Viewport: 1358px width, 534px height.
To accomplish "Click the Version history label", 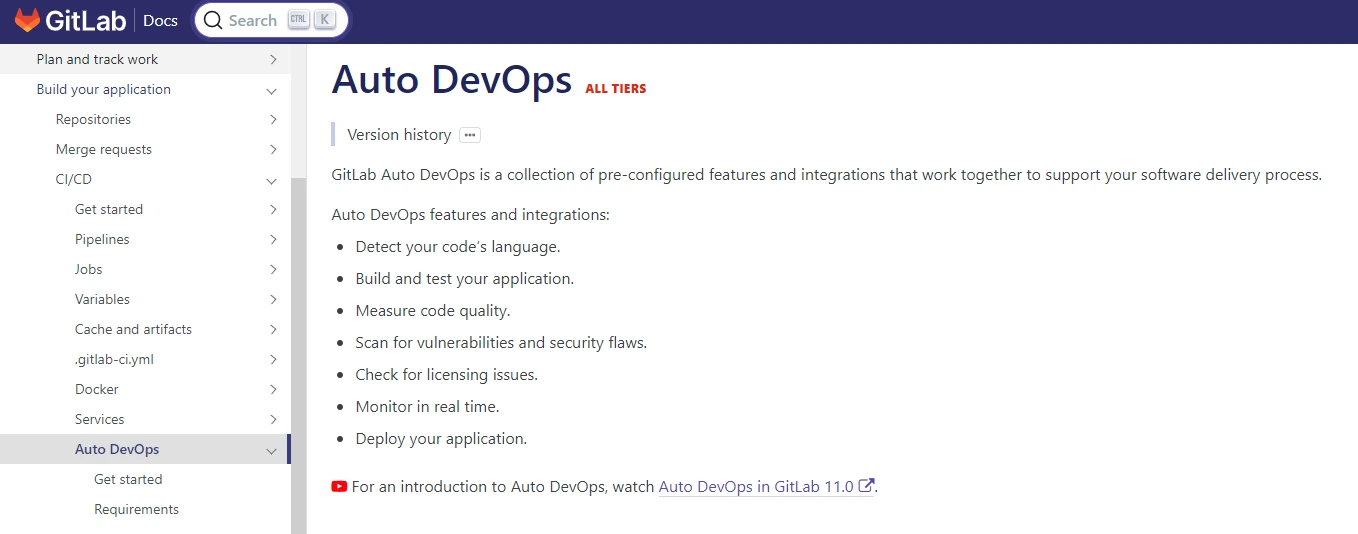I will (x=399, y=134).
